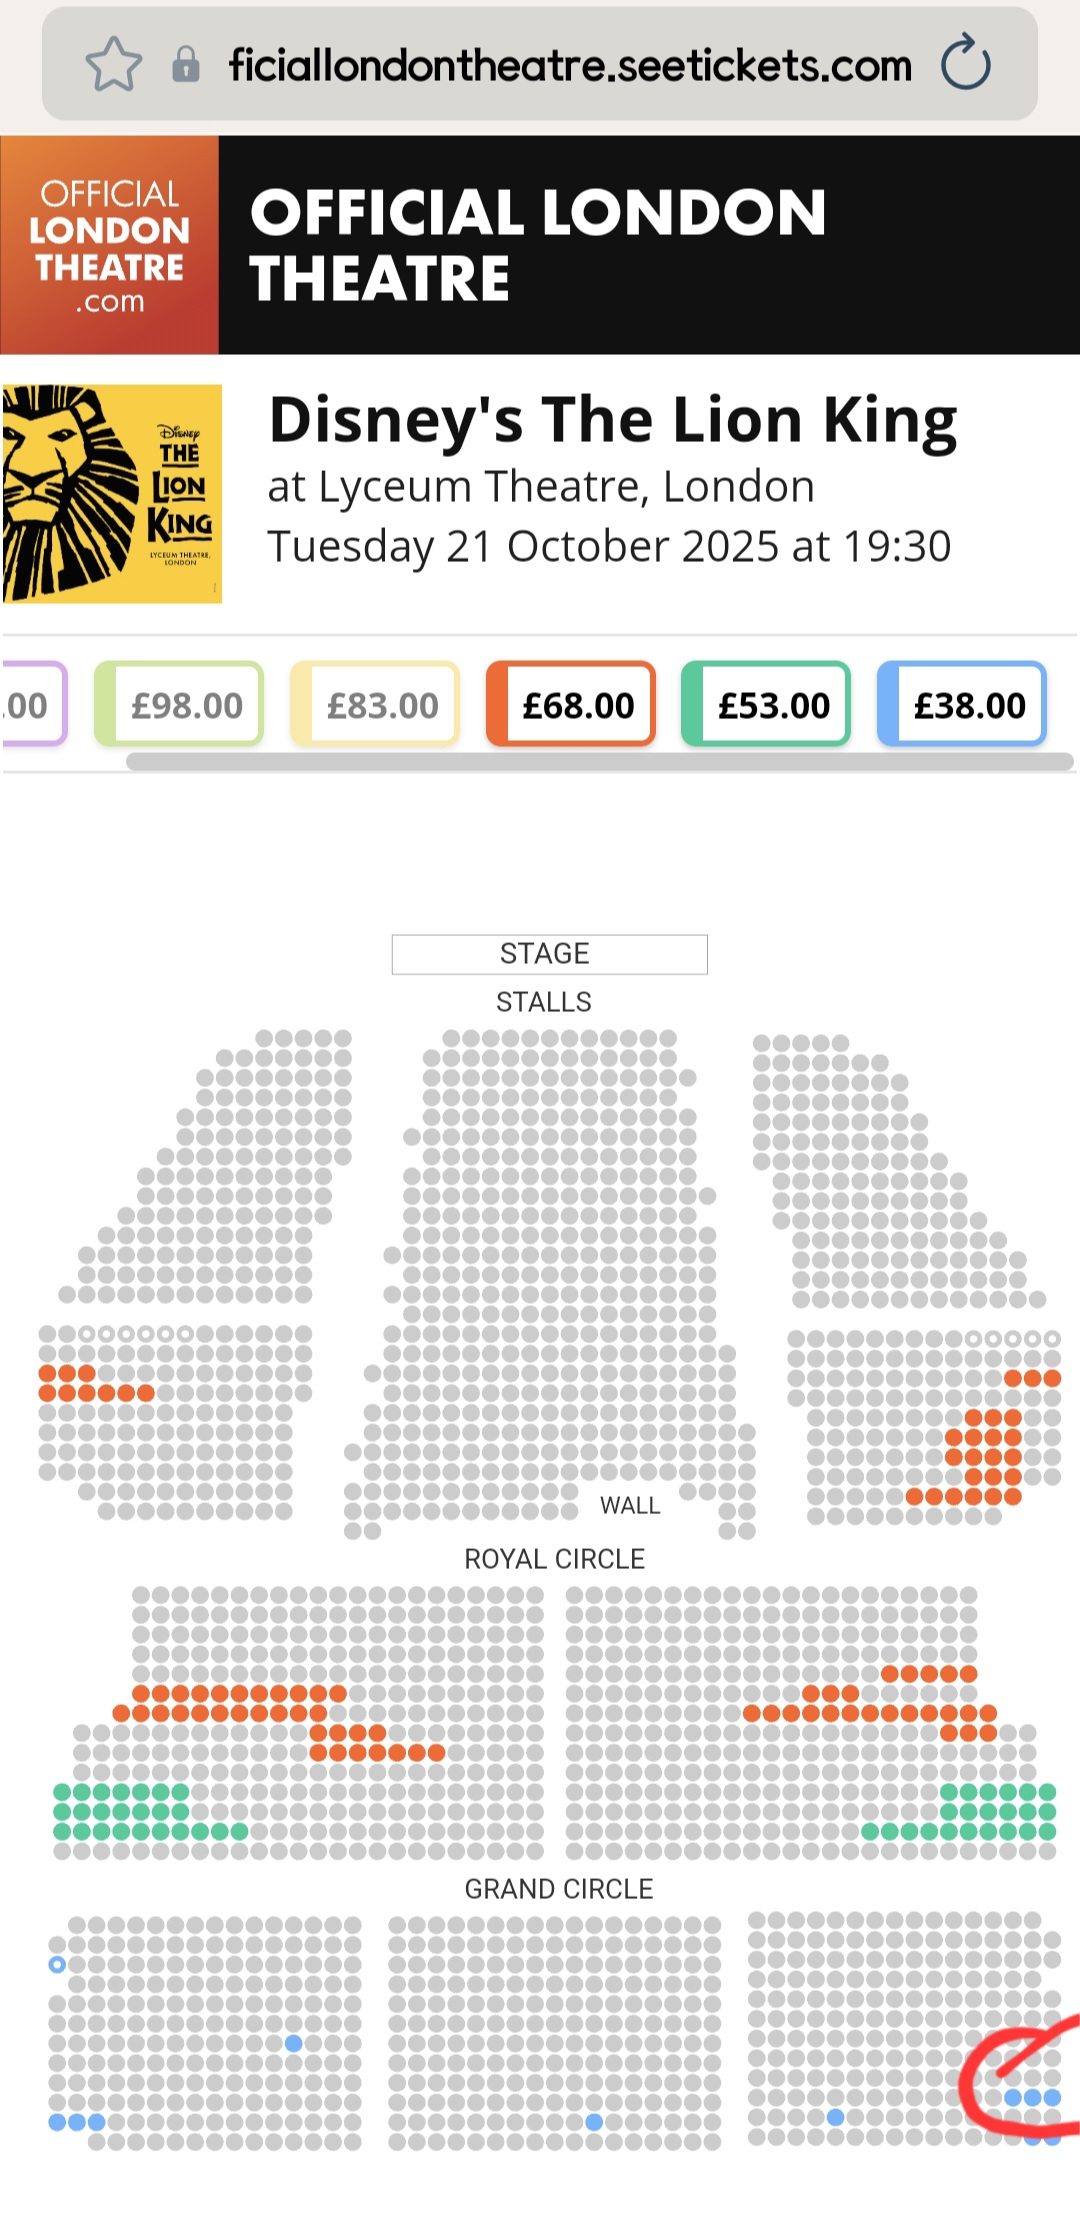Select the outlined blue seat in Grand Circle left
Screen dimensions: 1080x2236
57,1964
